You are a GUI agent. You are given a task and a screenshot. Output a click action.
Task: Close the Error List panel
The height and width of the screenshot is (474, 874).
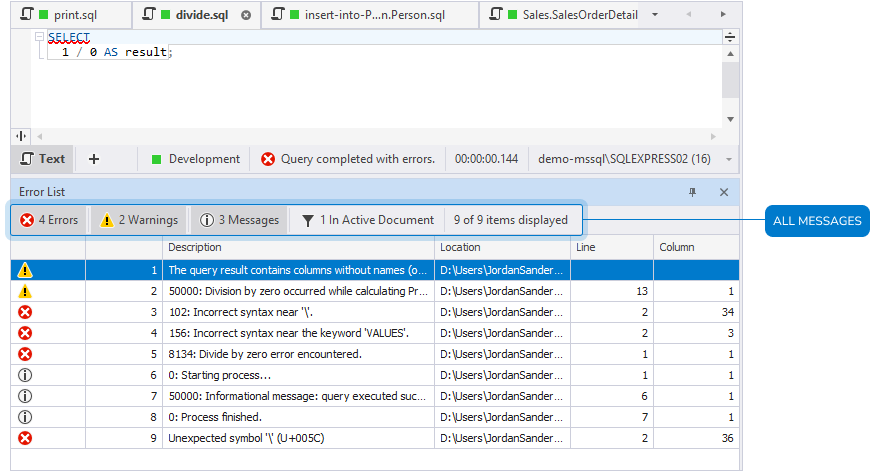tap(724, 191)
